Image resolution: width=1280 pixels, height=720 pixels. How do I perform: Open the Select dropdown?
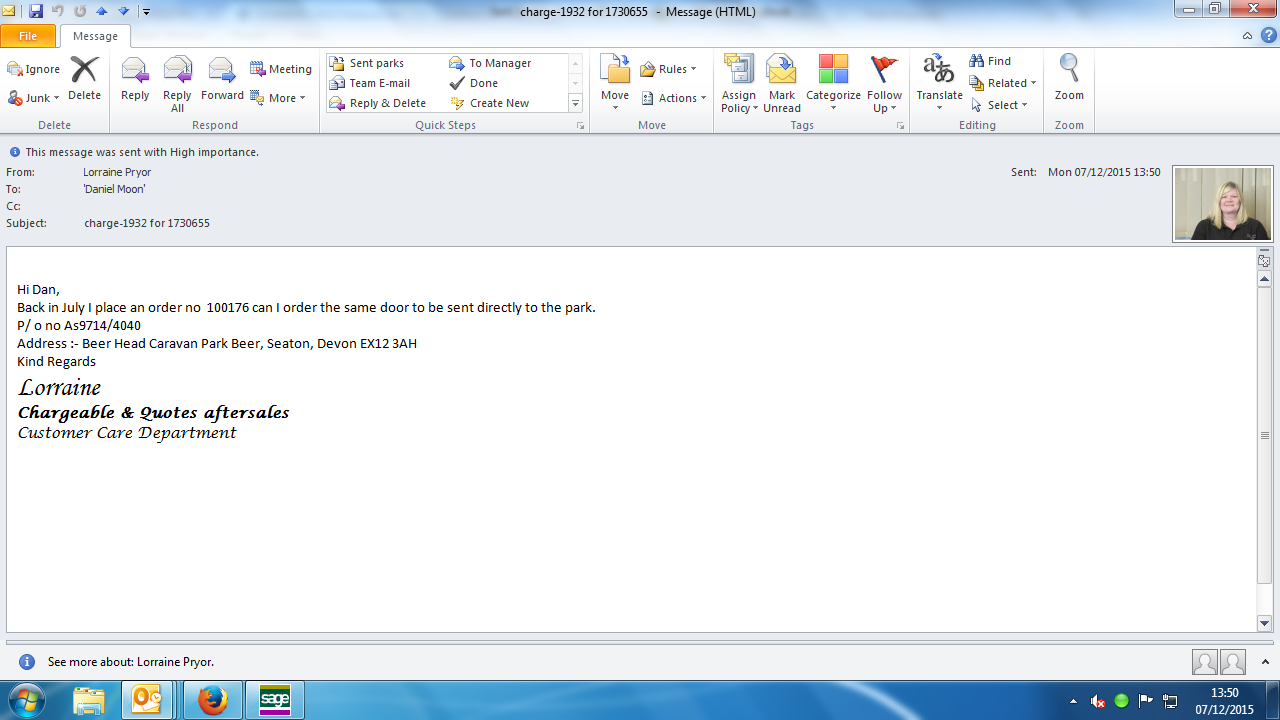click(x=998, y=105)
